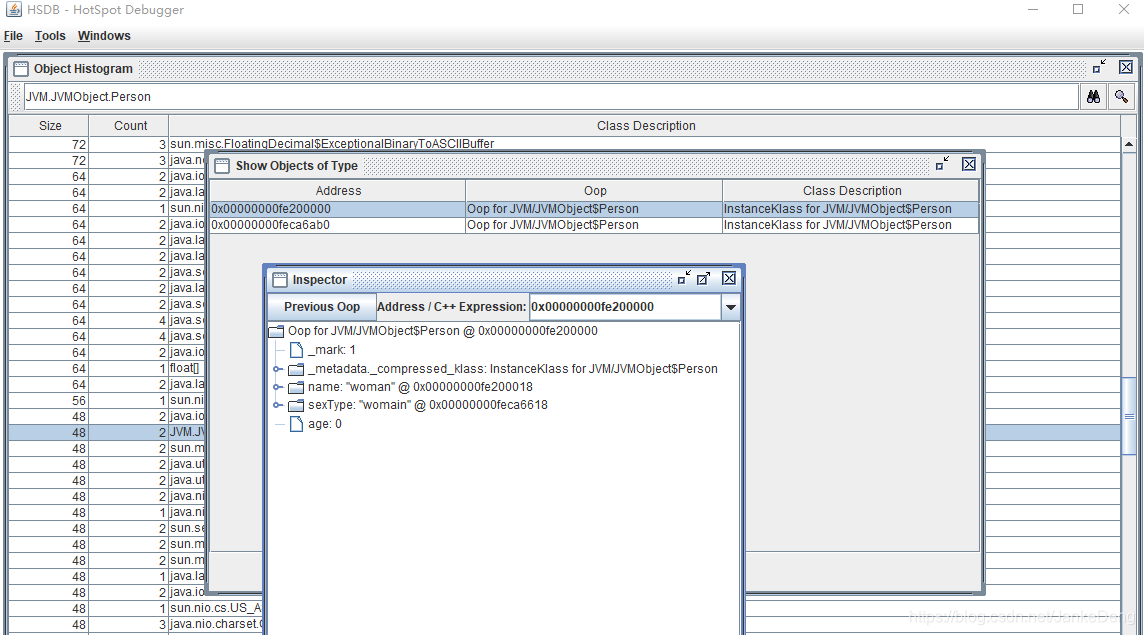This screenshot has width=1144, height=635.
Task: Click the Oop cell of the feca6ab0 row
Action: [x=594, y=225]
